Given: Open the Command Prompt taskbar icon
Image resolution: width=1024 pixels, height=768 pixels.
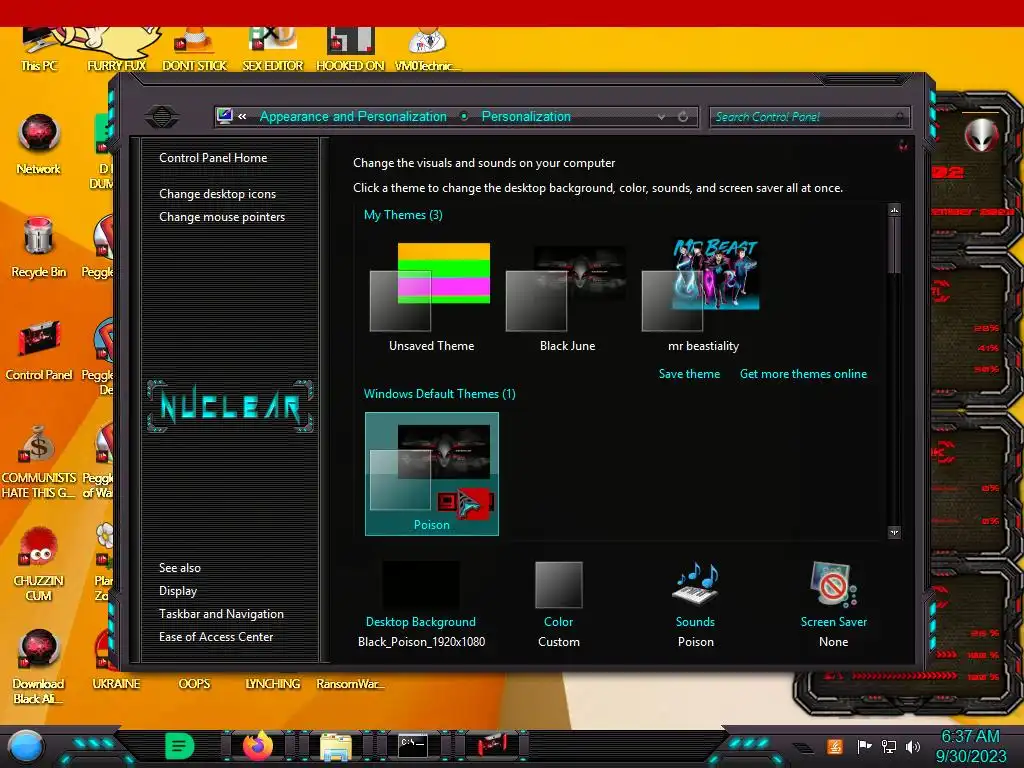Looking at the screenshot, I should click(413, 745).
